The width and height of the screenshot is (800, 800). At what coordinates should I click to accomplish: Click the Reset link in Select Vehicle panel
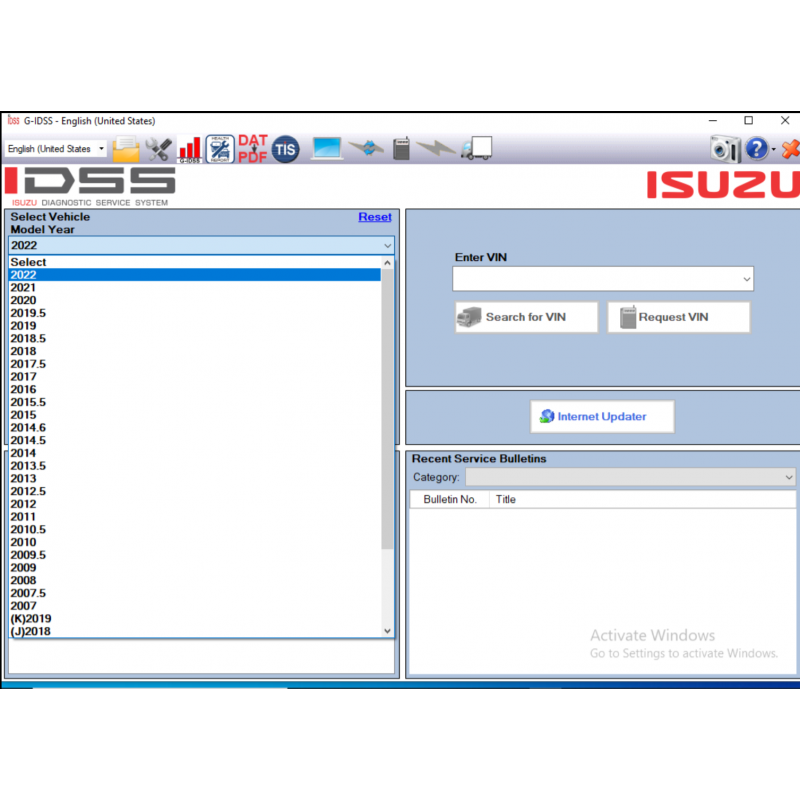click(x=375, y=216)
